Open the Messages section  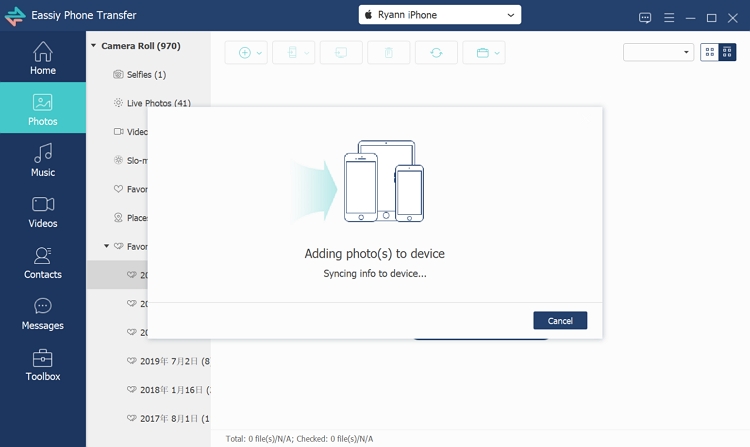[42, 313]
